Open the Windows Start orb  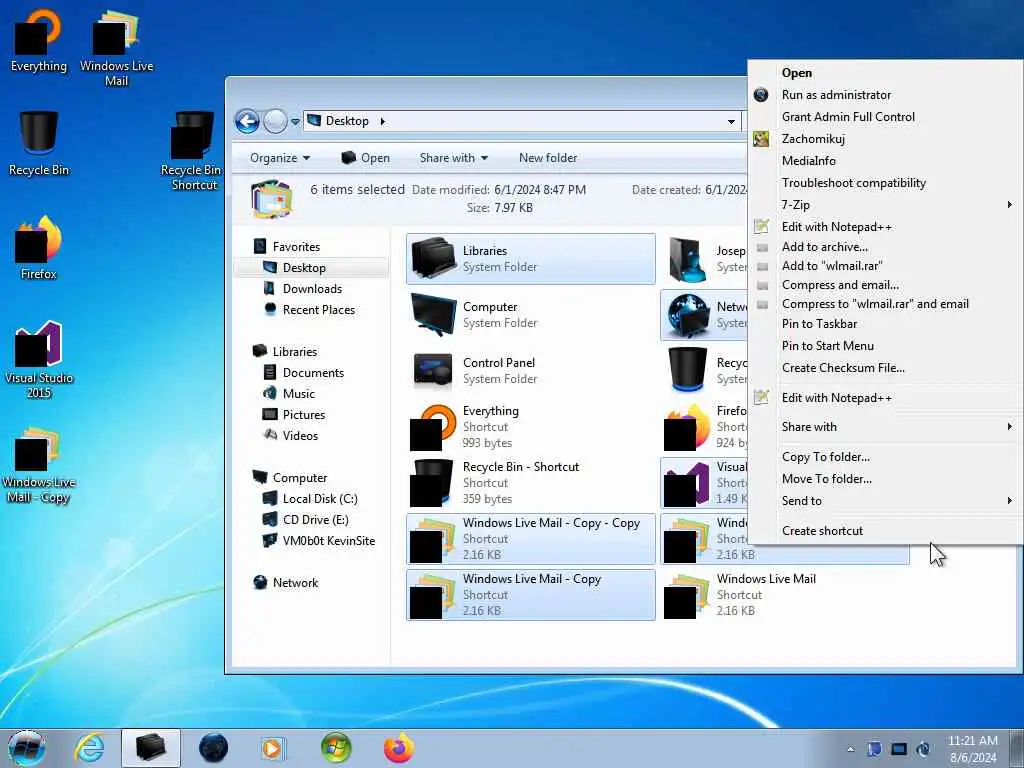pyautogui.click(x=27, y=748)
